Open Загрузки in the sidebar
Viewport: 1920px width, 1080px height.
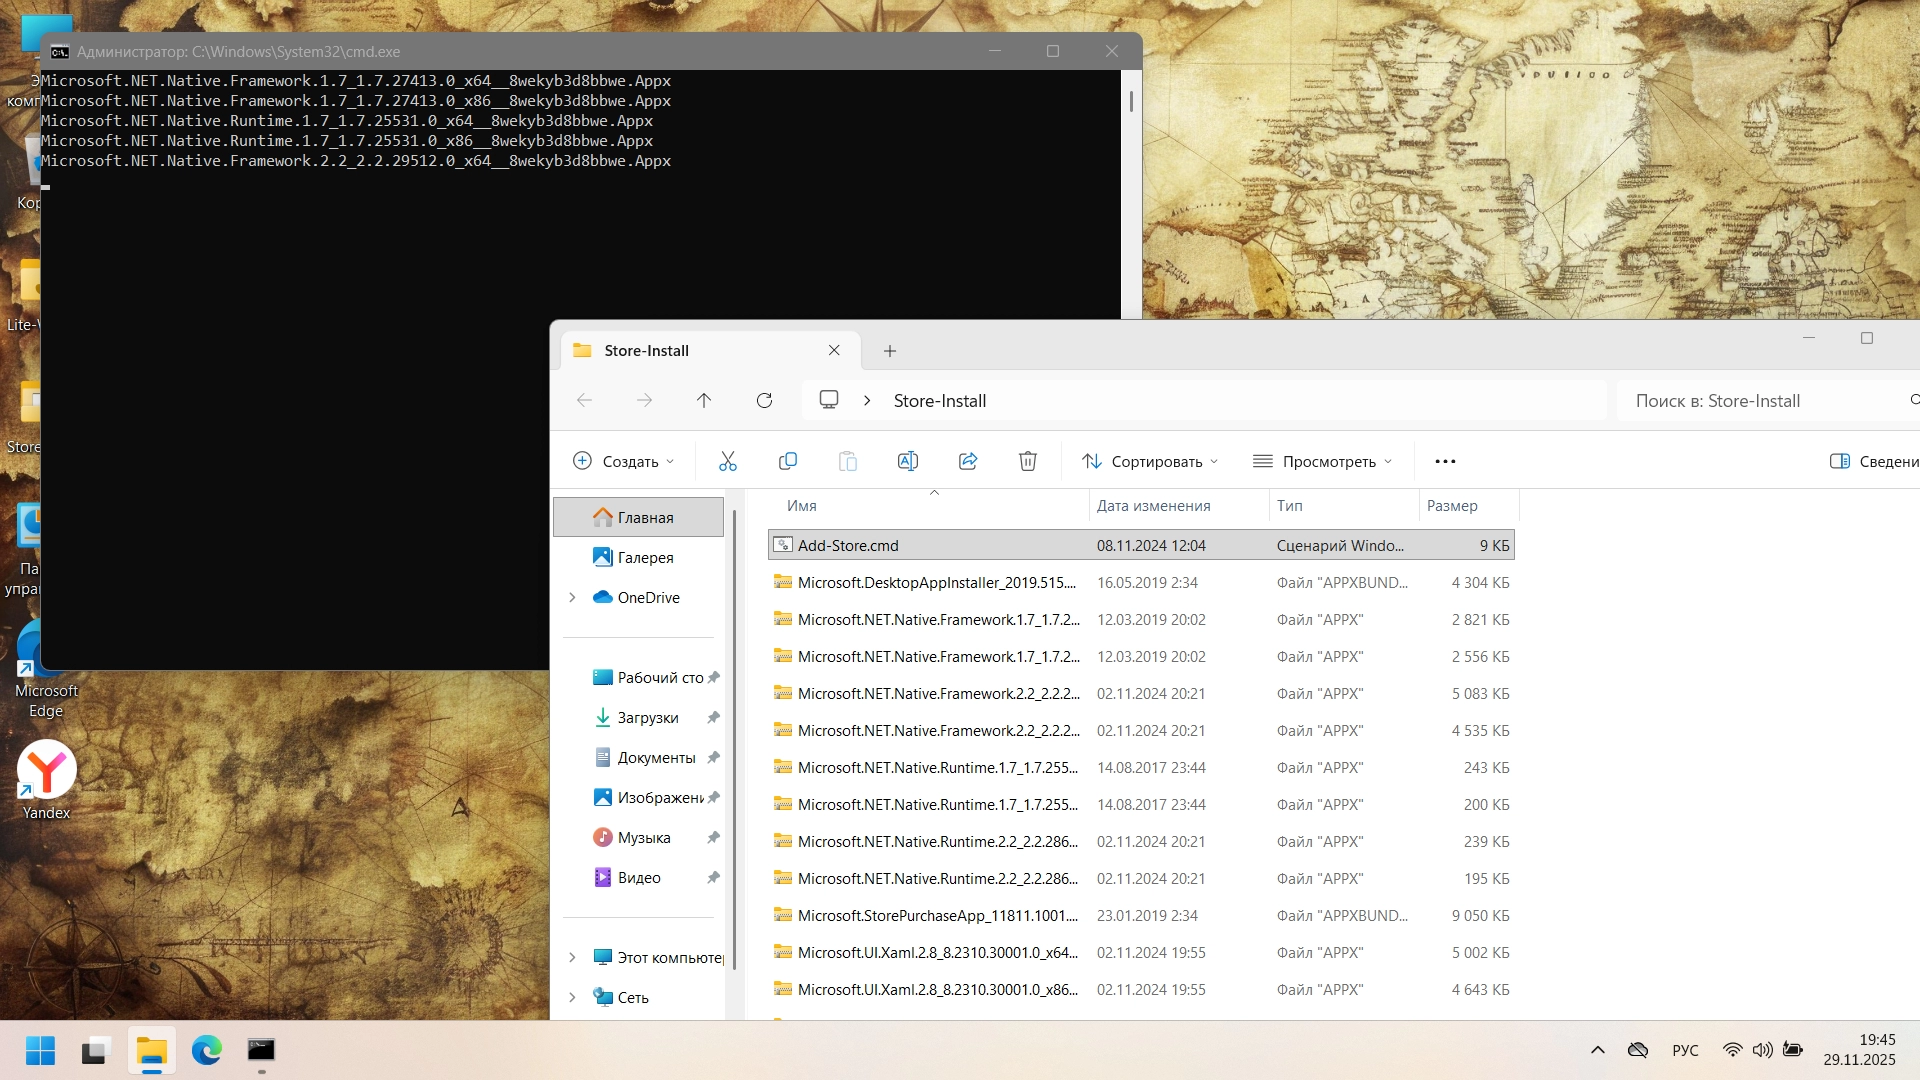click(x=648, y=718)
